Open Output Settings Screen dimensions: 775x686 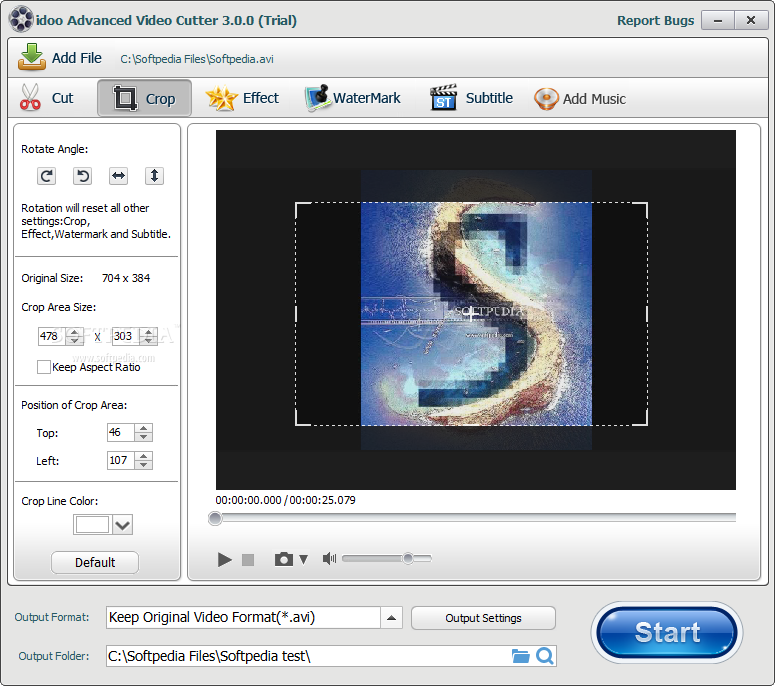[483, 618]
